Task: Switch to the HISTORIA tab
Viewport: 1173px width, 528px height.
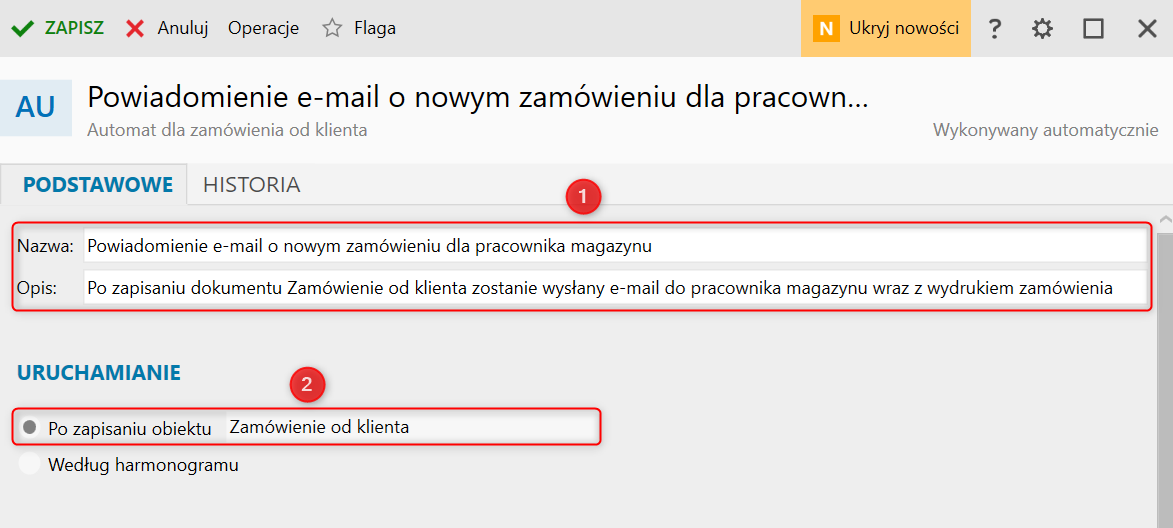Action: (252, 185)
